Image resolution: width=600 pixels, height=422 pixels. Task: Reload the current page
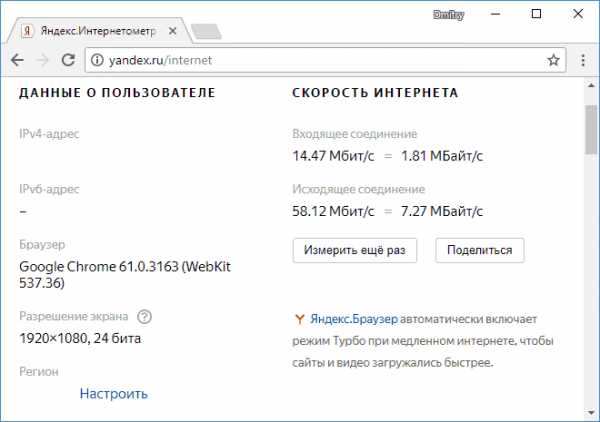[68, 60]
